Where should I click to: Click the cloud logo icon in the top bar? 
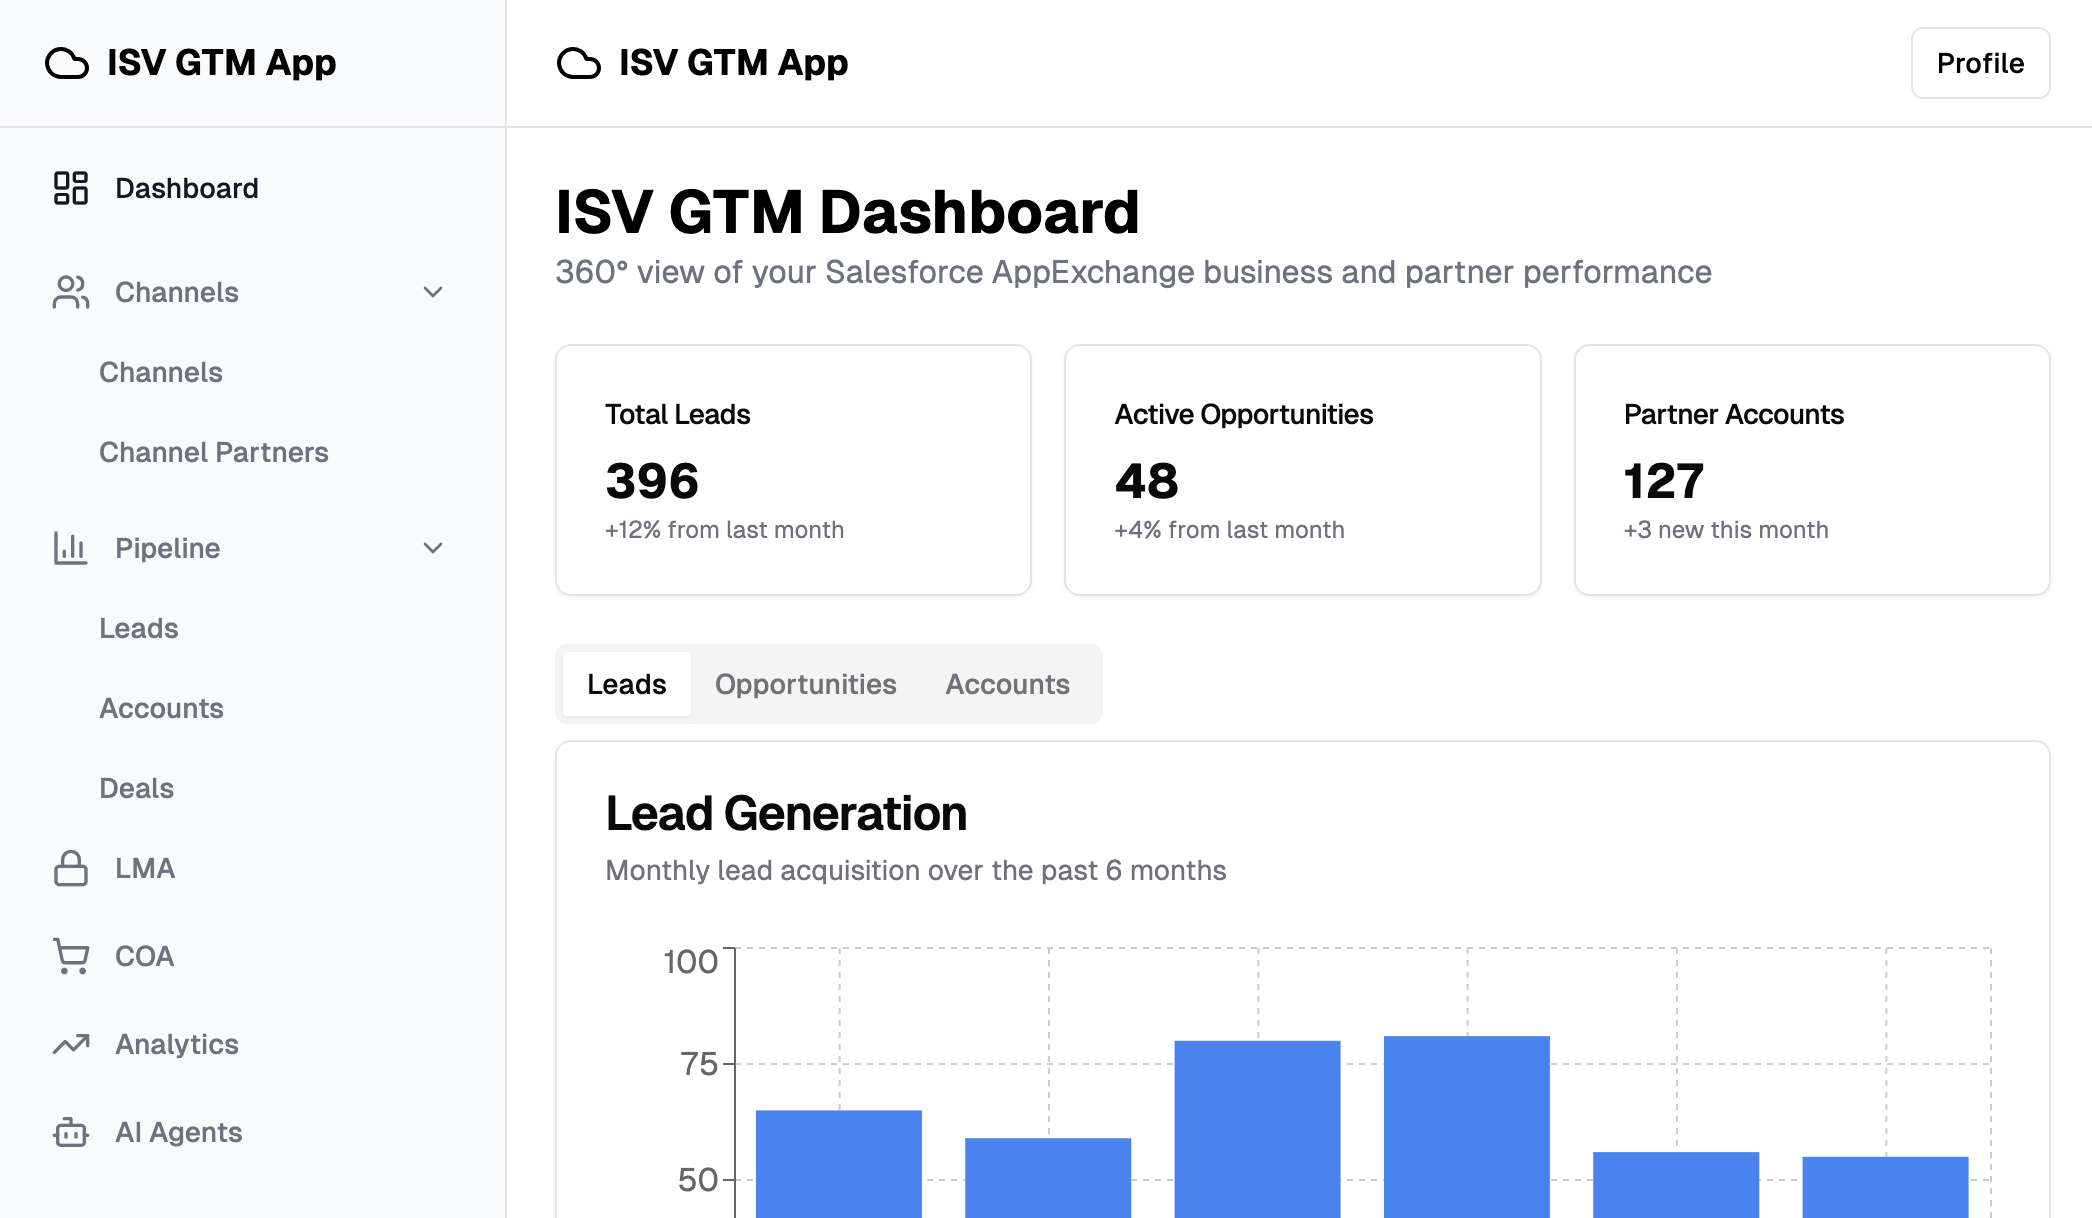[579, 63]
